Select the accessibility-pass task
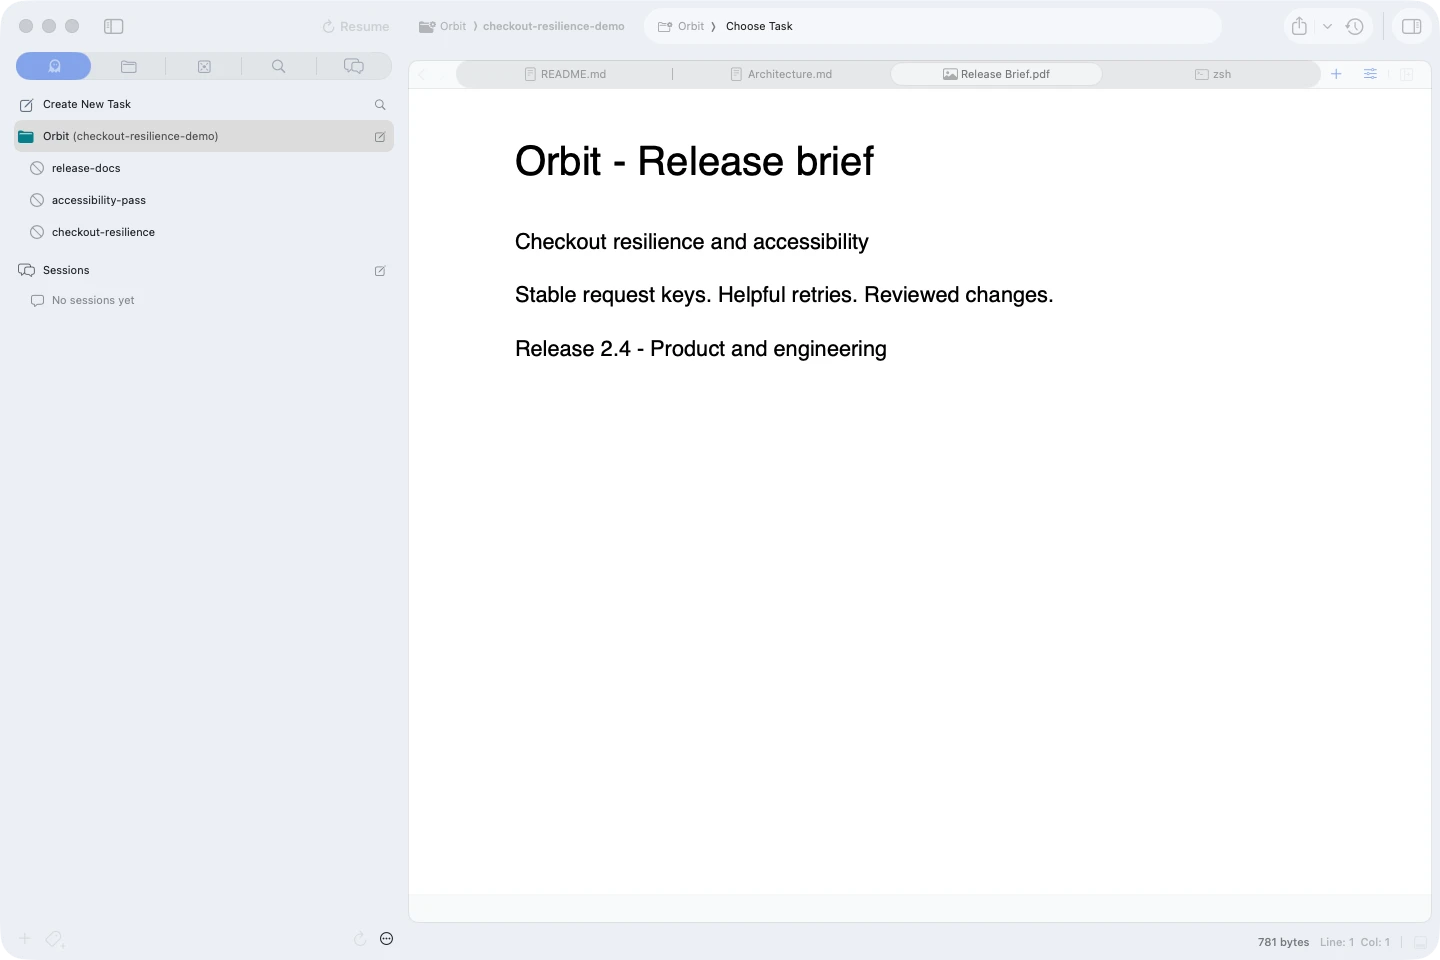Viewport: 1440px width, 960px height. click(99, 200)
